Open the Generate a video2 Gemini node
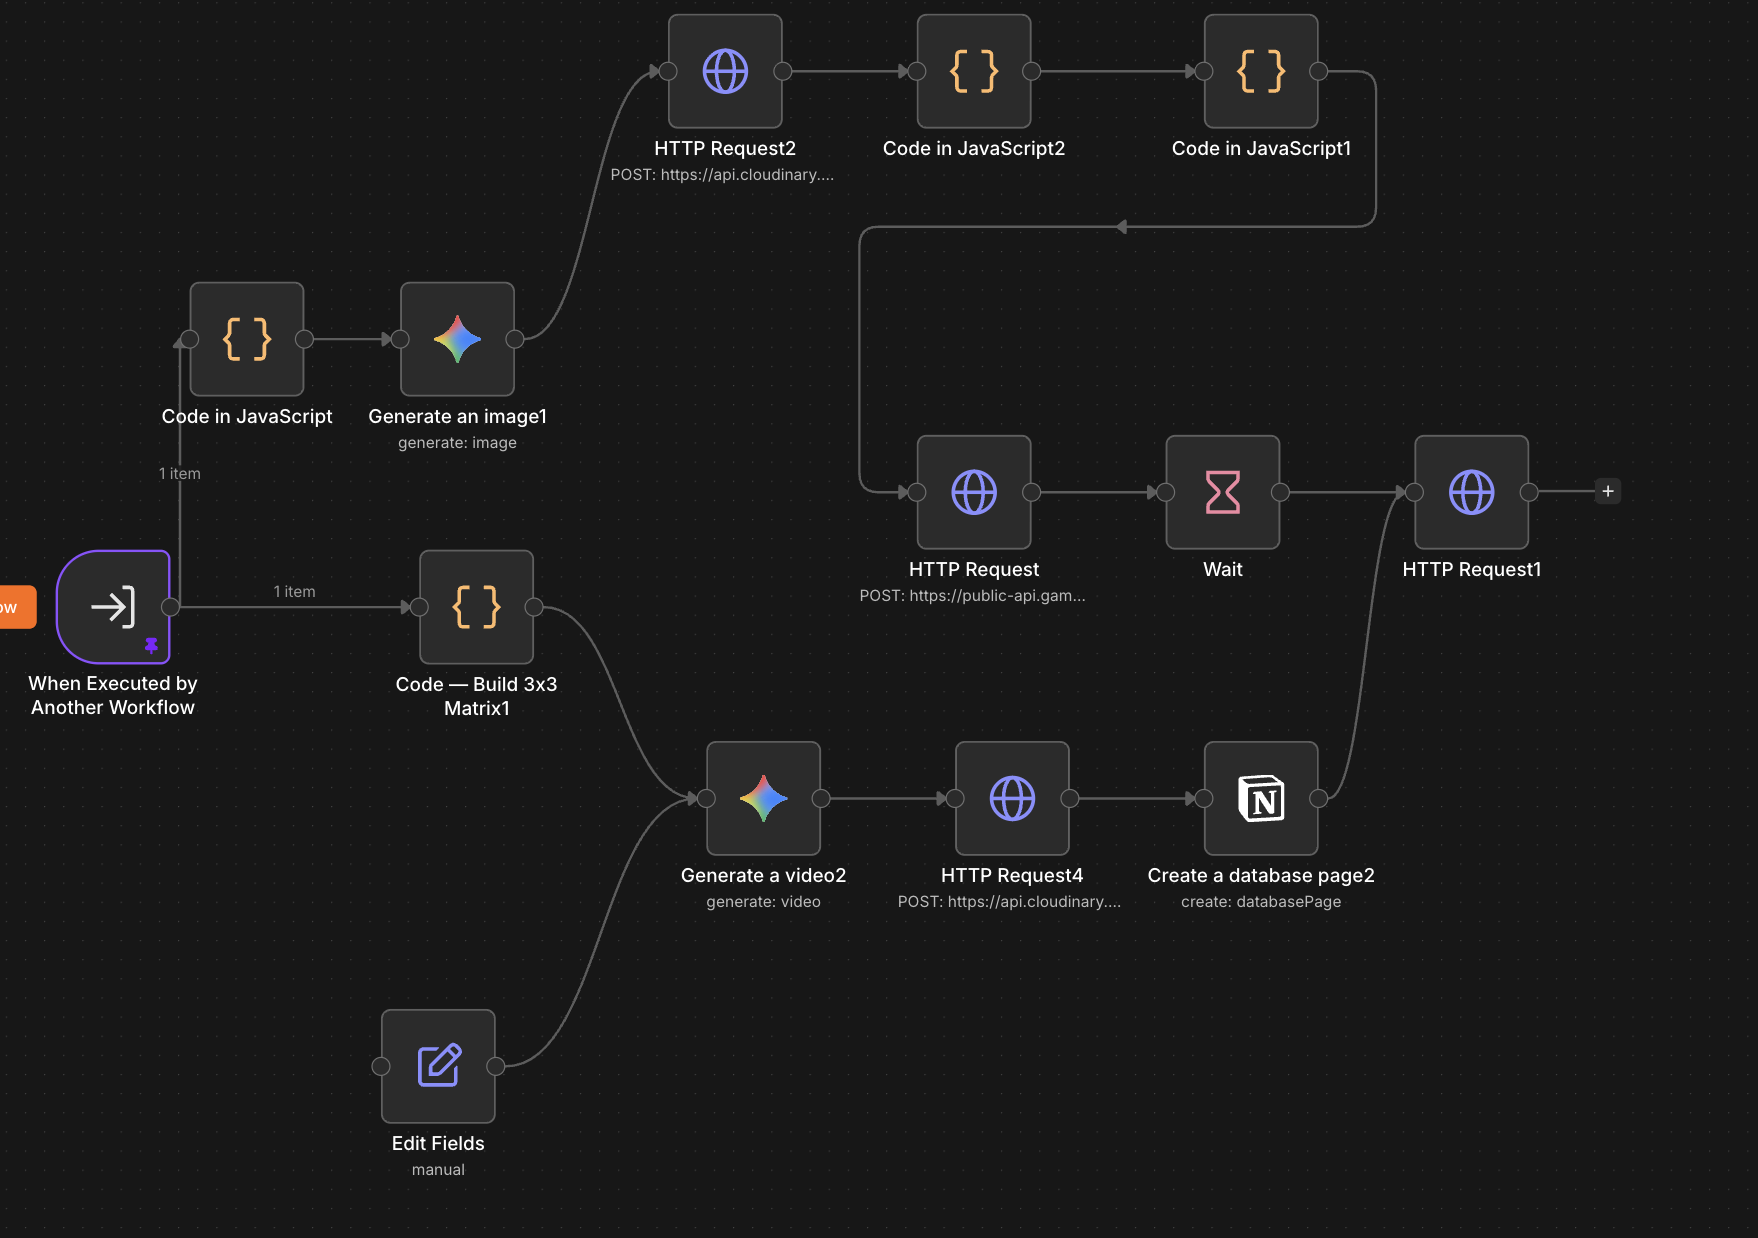Image resolution: width=1758 pixels, height=1238 pixels. tap(763, 798)
